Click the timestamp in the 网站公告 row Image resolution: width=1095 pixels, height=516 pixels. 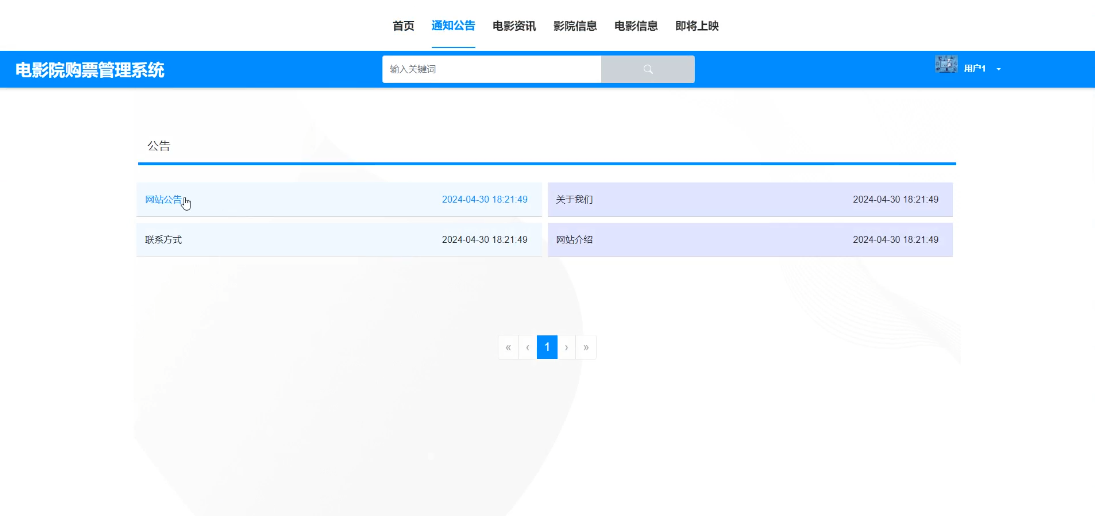coord(485,200)
